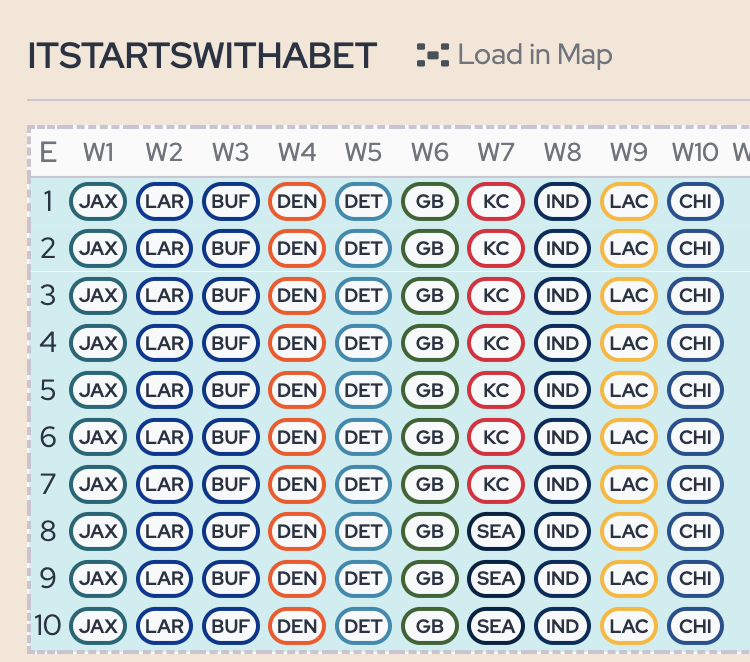Viewport: 750px width, 662px height.
Task: Select the SEA pick in row 10
Action: coord(496,626)
